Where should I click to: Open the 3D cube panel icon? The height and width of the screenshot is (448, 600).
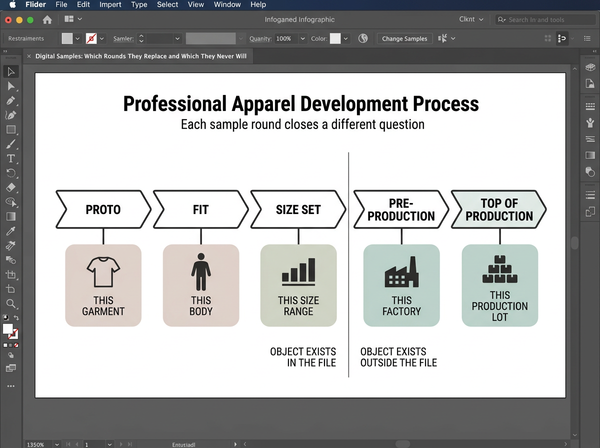pos(590,67)
